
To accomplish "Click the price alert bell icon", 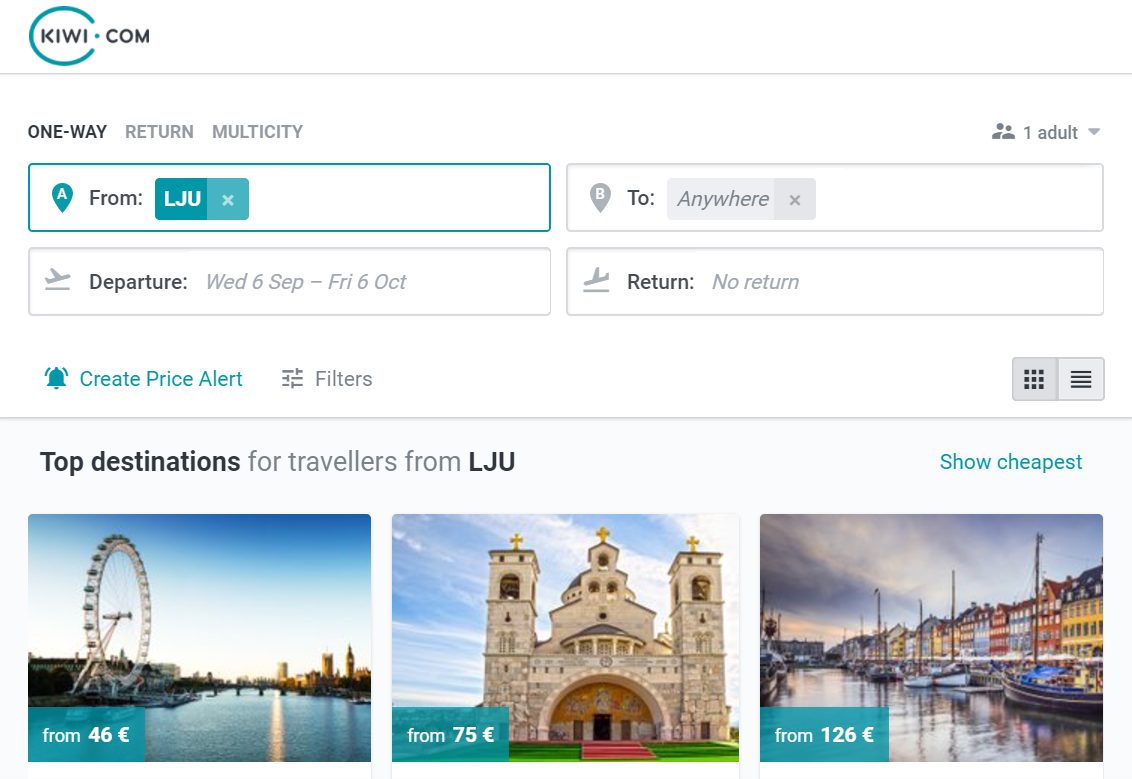I will 57,379.
